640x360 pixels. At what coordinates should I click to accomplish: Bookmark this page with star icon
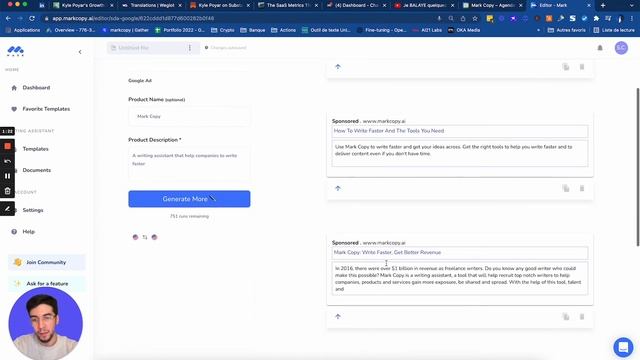coord(475,18)
